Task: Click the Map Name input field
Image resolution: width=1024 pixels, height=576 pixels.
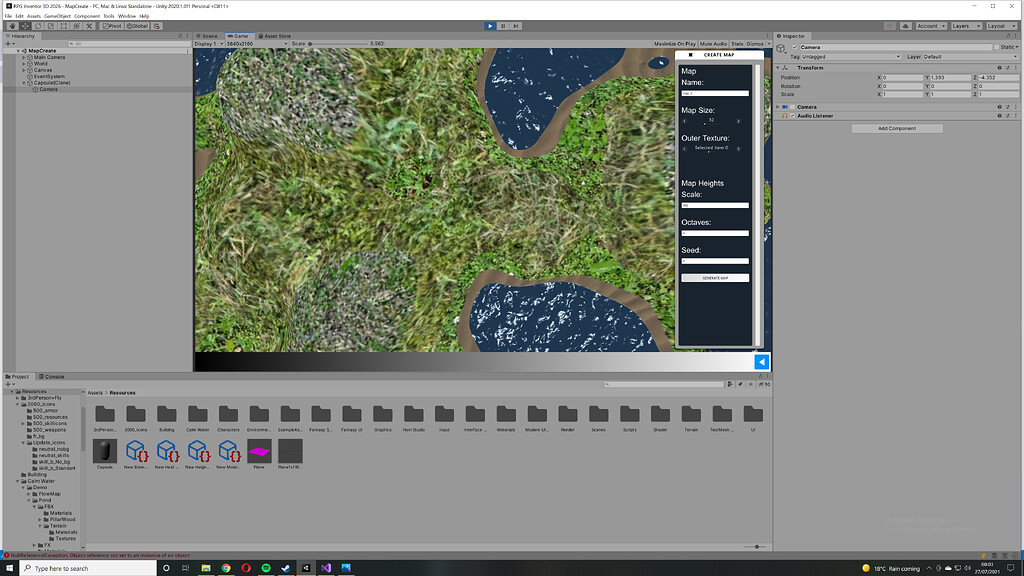Action: tap(714, 93)
